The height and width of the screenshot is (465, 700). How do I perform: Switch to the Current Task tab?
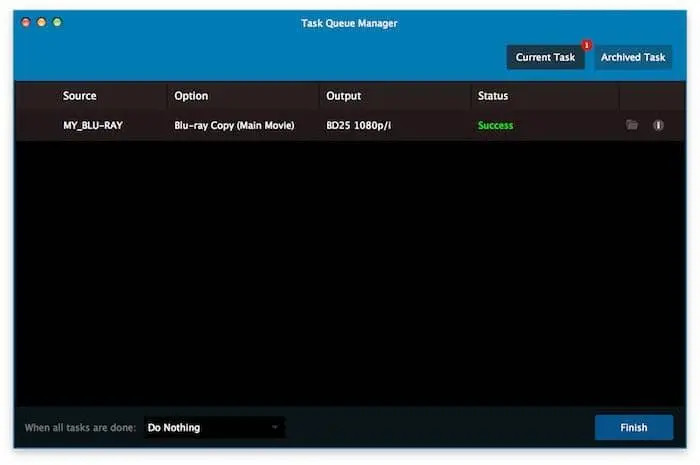[545, 57]
